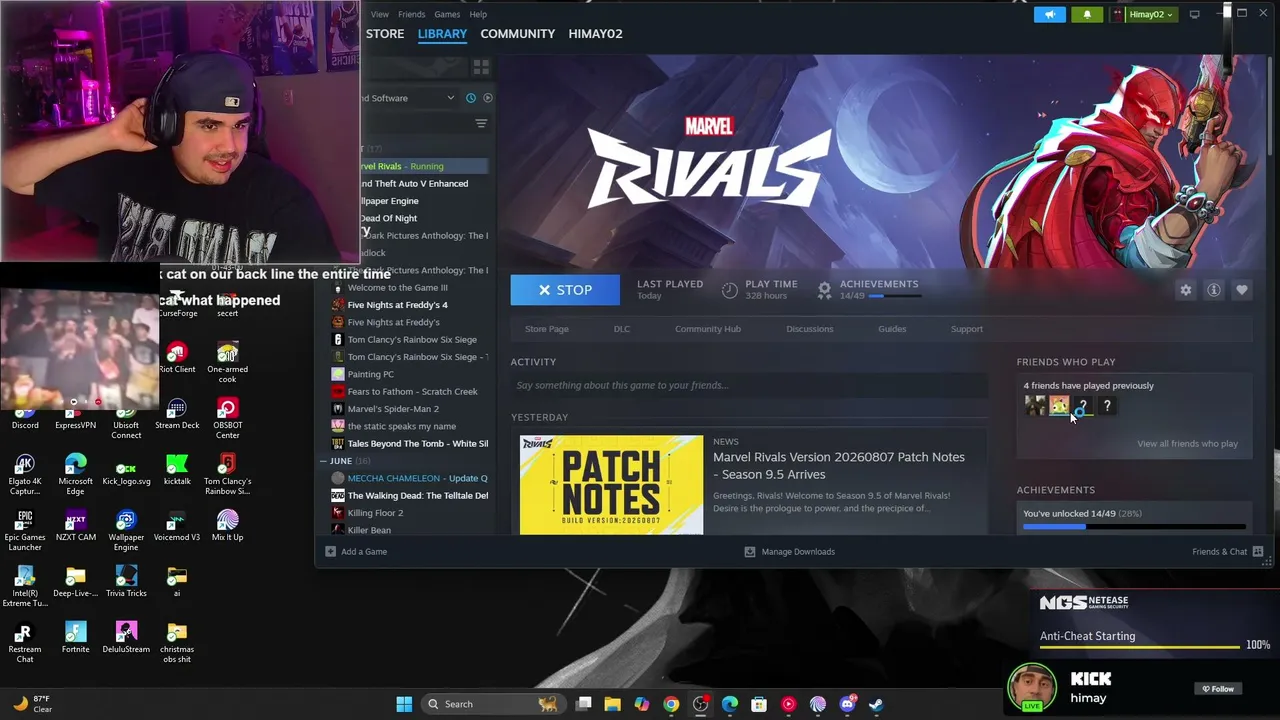This screenshot has width=1280, height=720.
Task: Open Marvel Rivals Discussions tab
Action: point(809,329)
